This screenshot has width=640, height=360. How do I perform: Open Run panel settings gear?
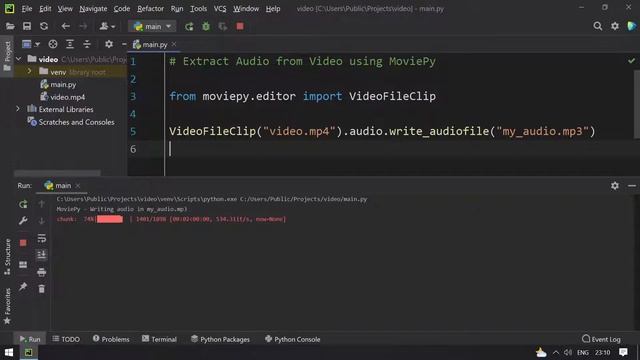tap(615, 186)
